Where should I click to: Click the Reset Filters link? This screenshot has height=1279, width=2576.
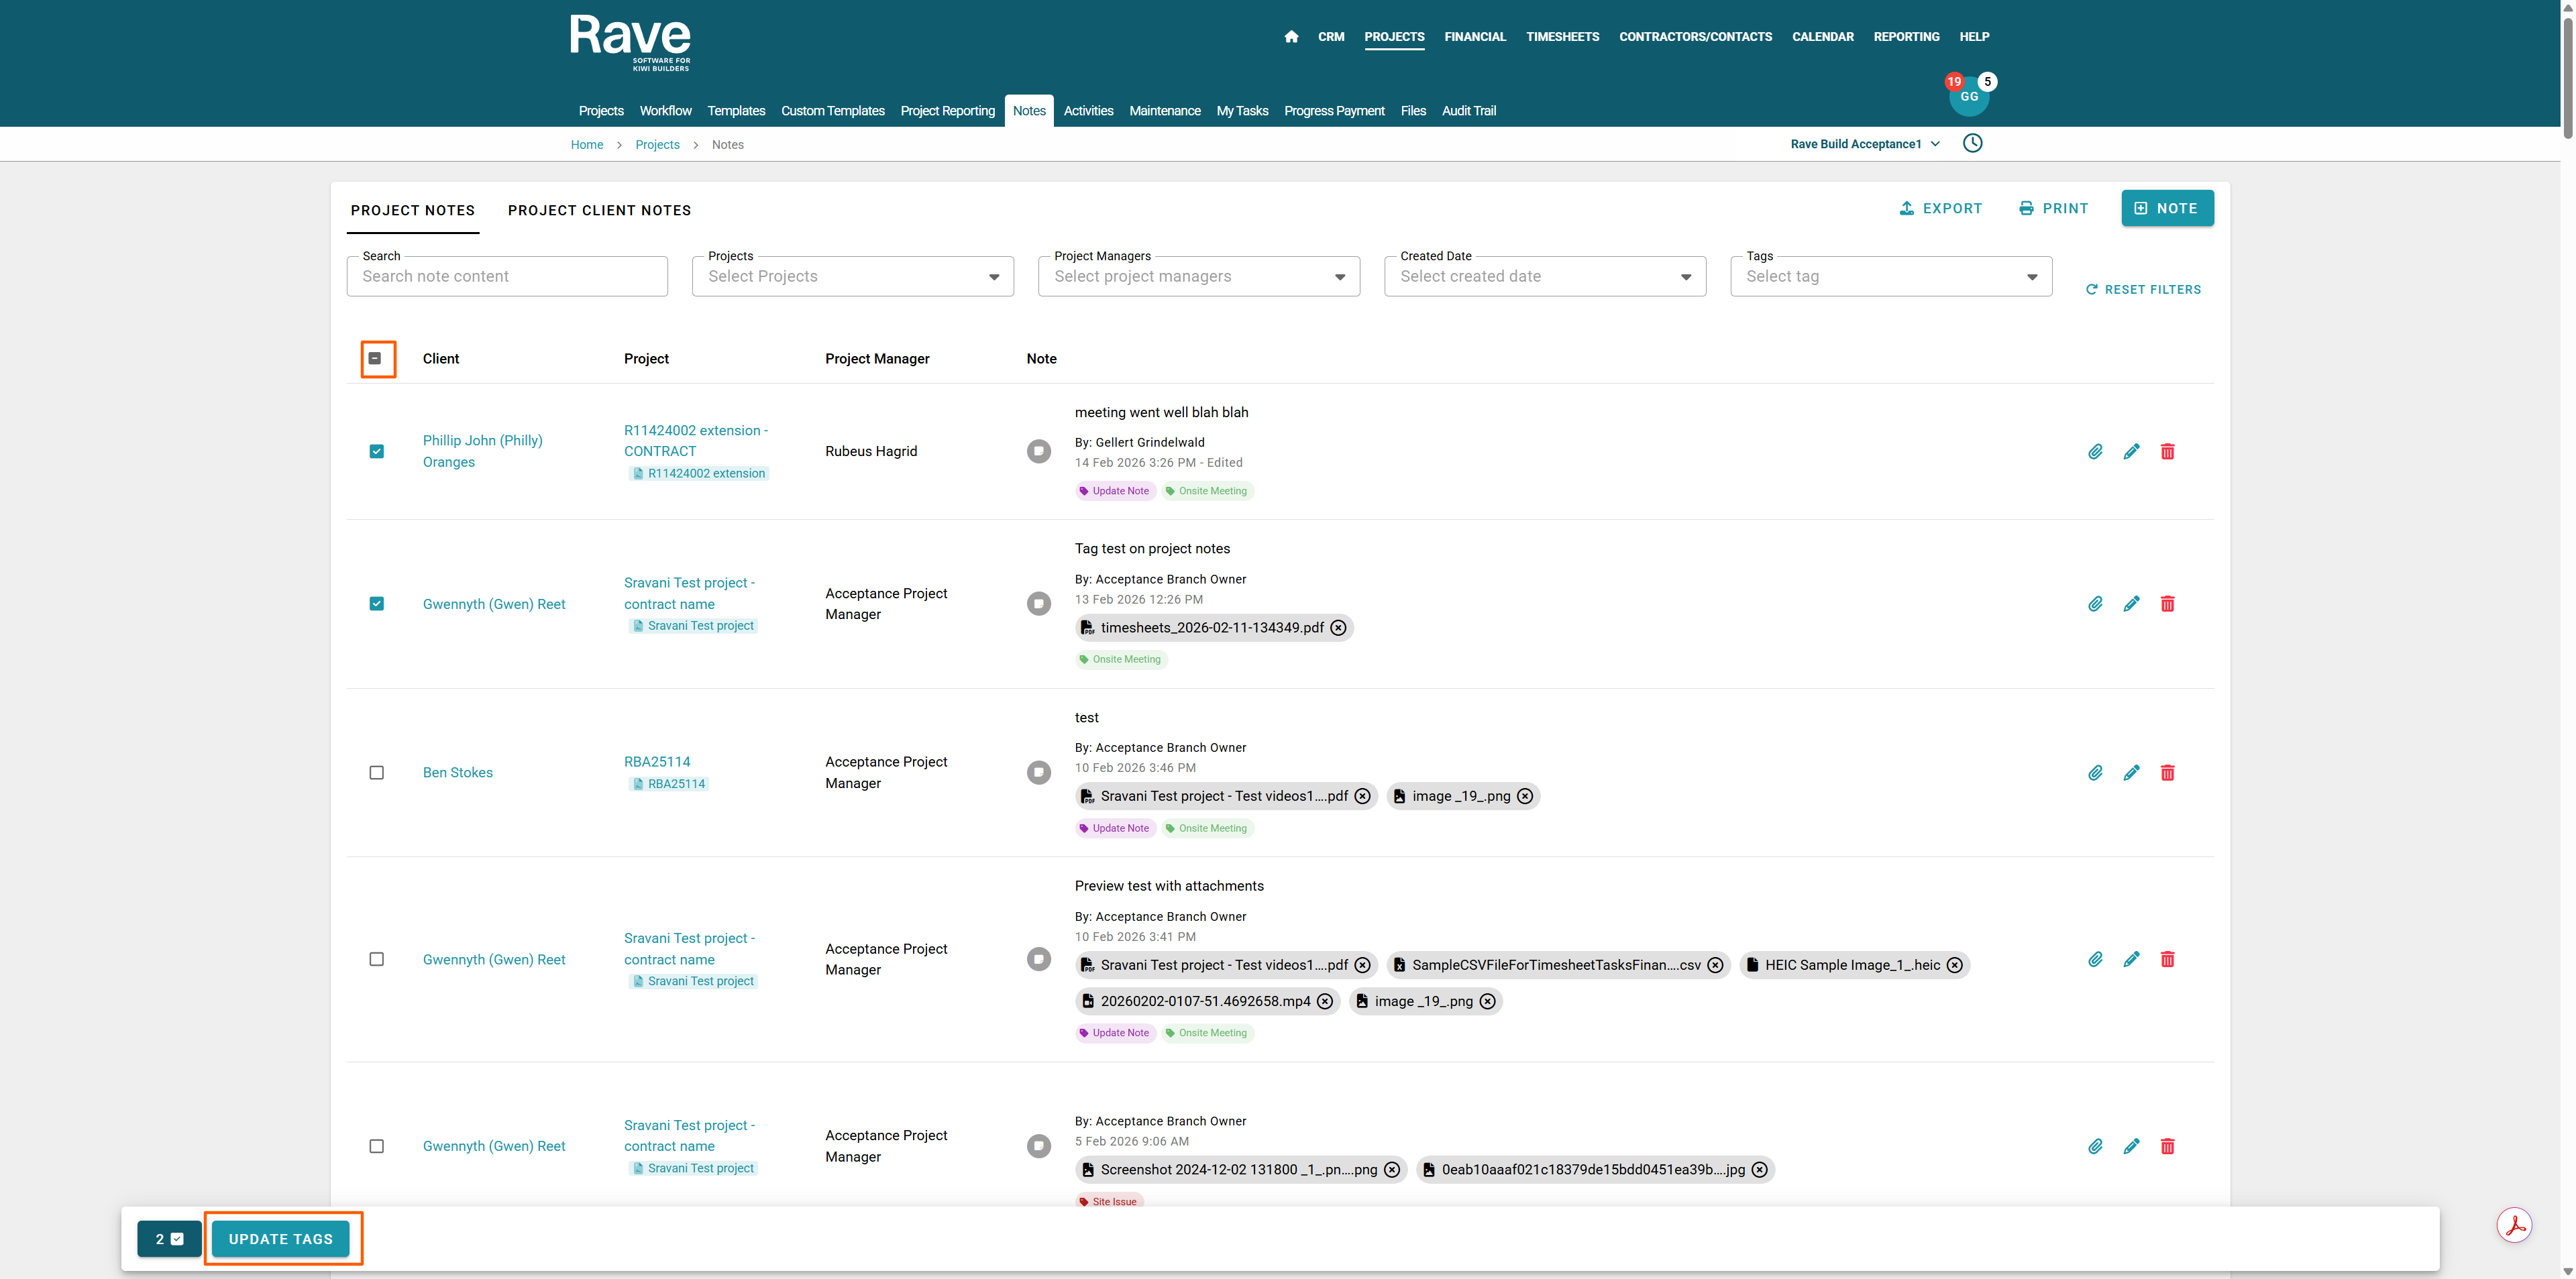[2143, 289]
